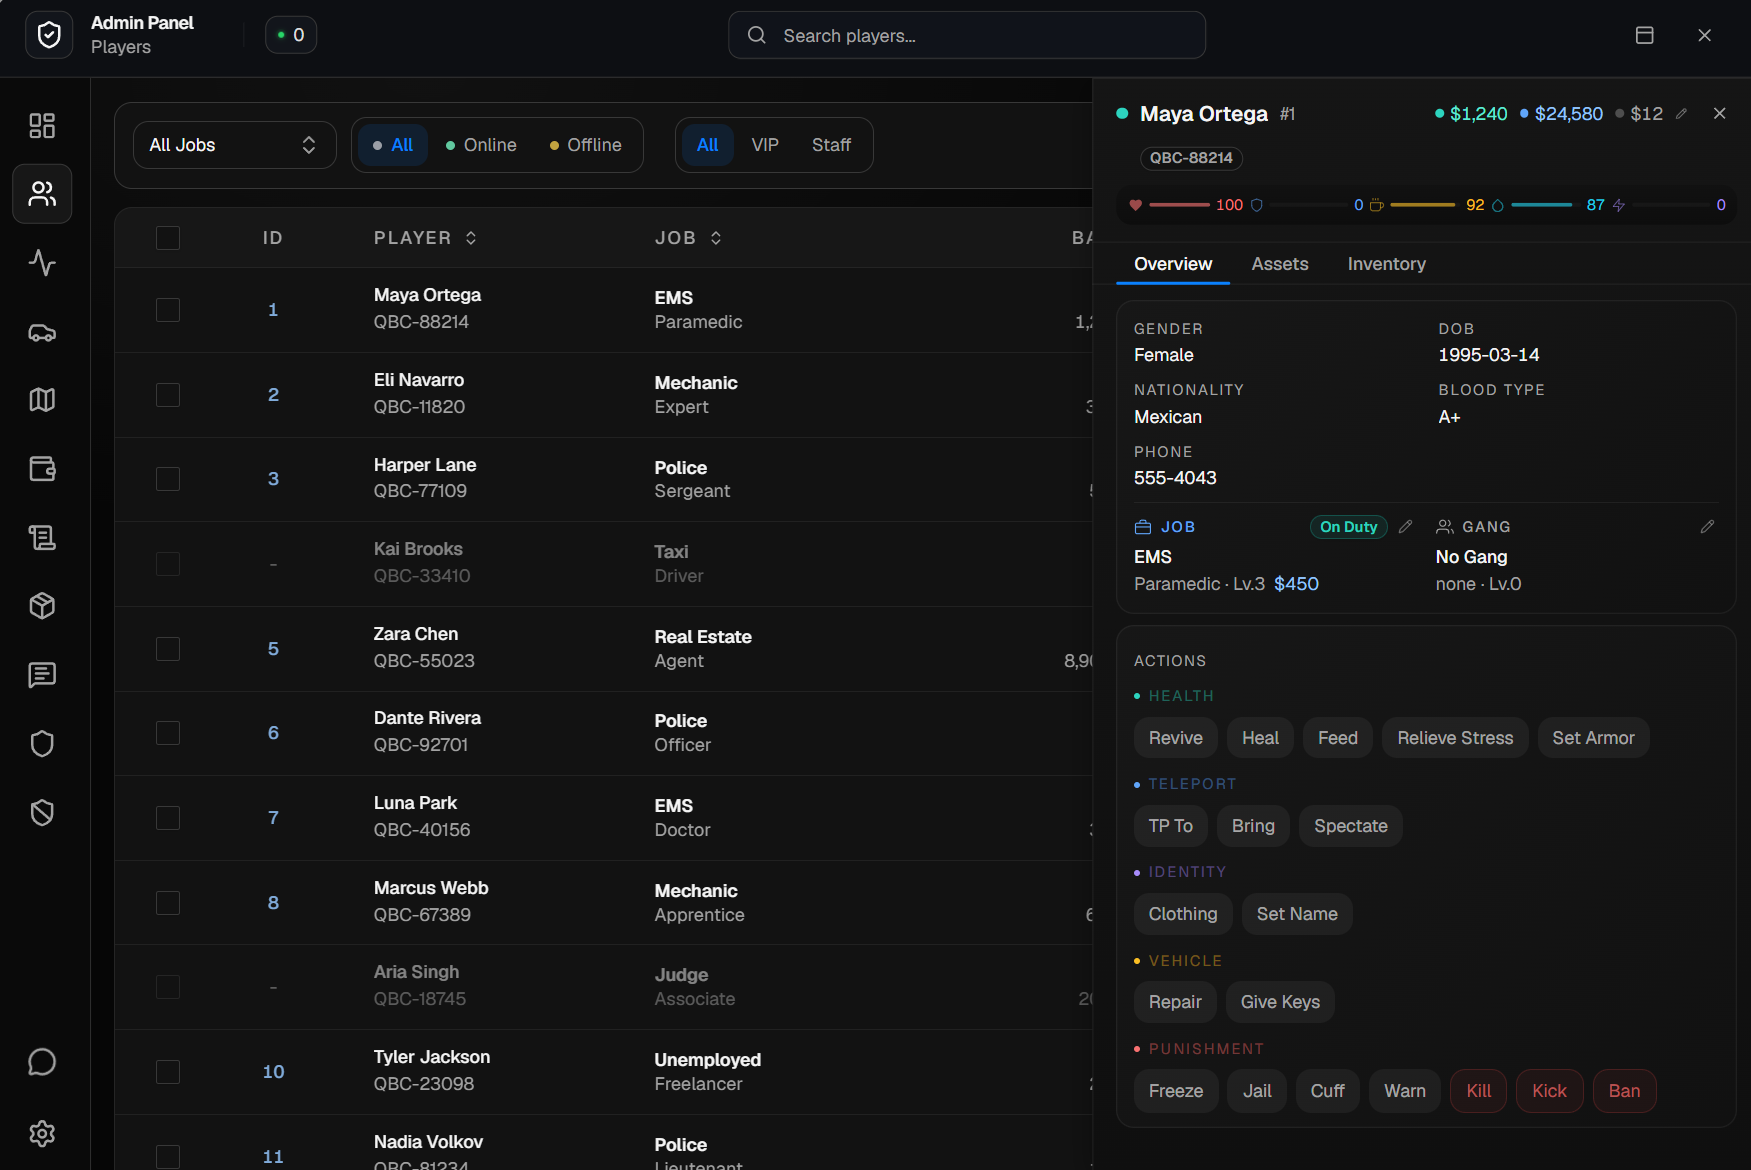Viewport: 1751px width, 1170px height.
Task: Open the dashboard grid icon in sidebar
Action: (x=42, y=125)
